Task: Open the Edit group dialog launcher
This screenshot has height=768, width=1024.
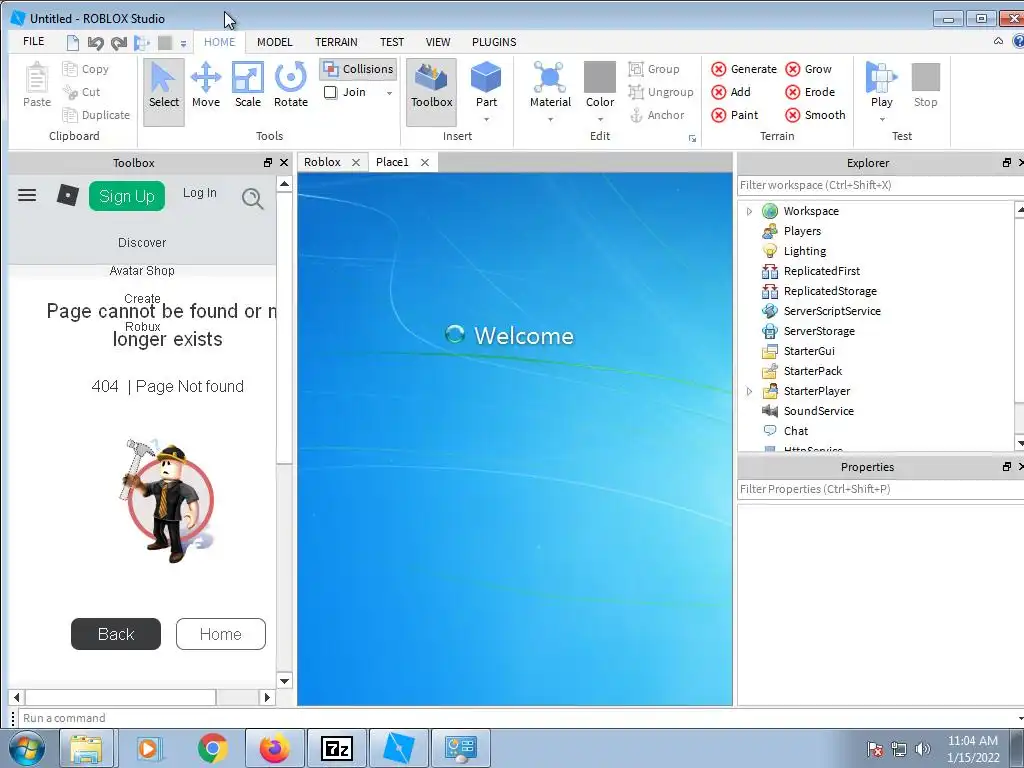Action: pyautogui.click(x=692, y=138)
